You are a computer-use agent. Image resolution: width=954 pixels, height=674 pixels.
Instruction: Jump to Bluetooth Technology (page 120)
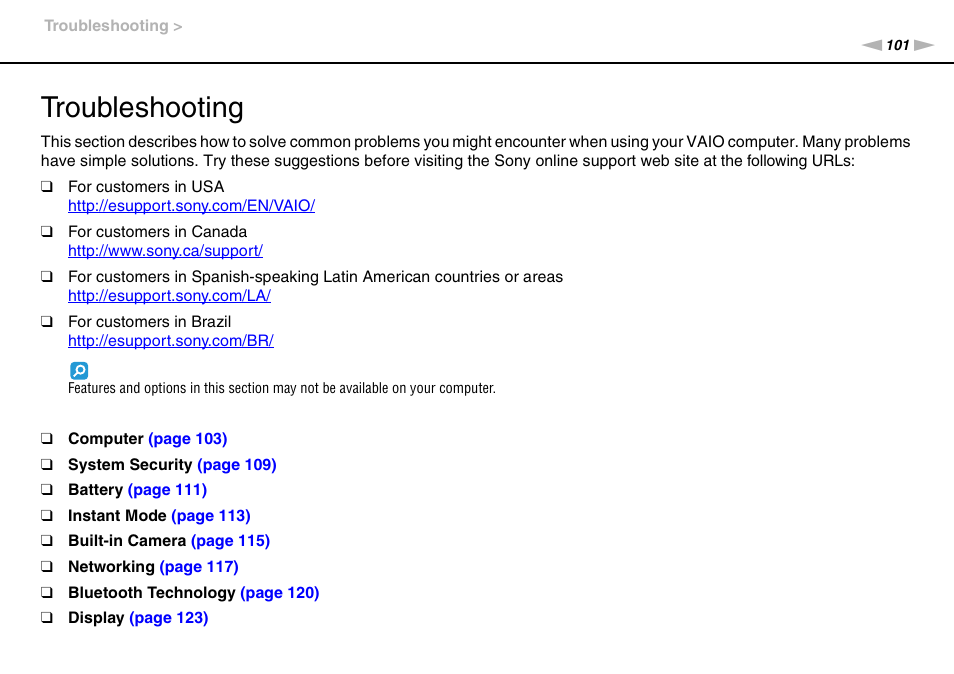point(280,592)
